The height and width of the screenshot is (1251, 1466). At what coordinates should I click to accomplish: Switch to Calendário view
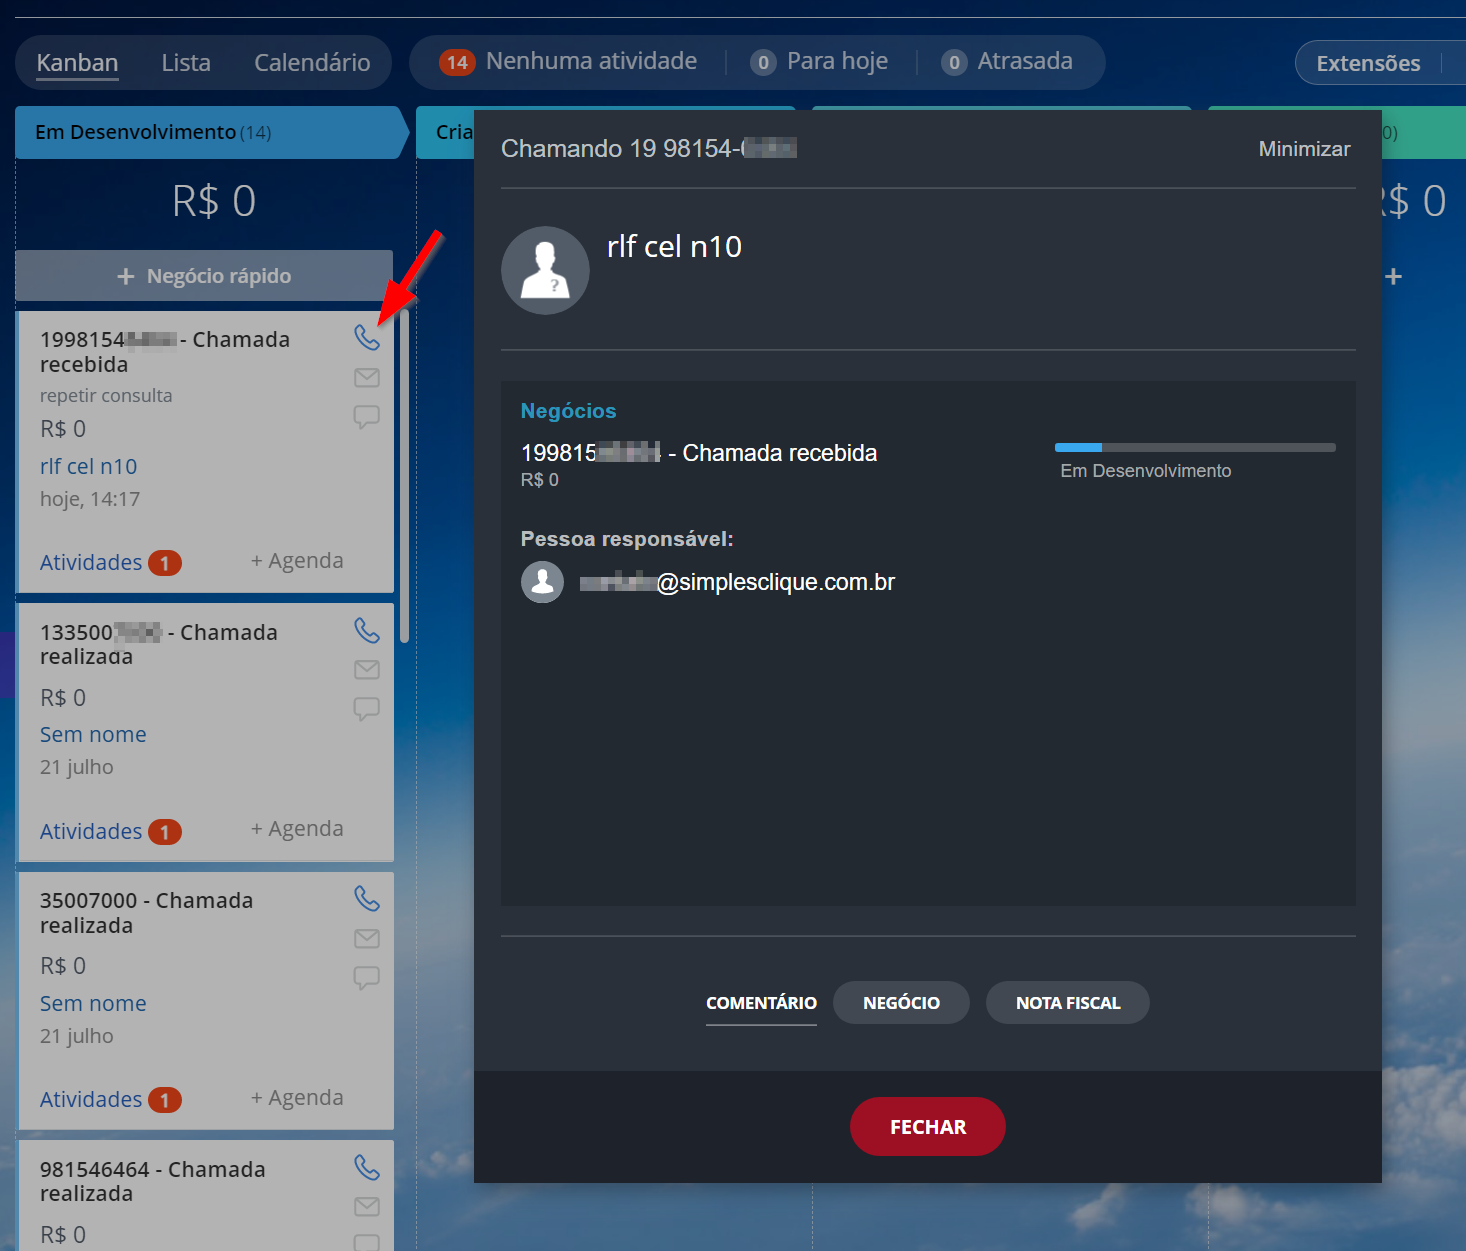312,63
